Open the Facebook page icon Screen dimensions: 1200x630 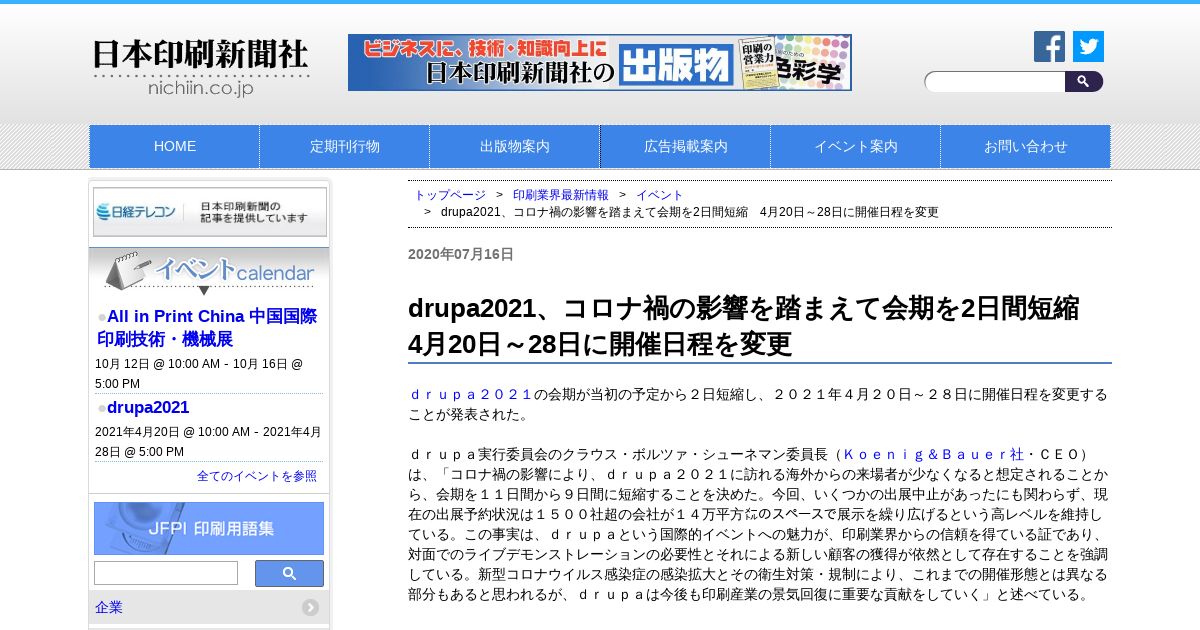1049,47
